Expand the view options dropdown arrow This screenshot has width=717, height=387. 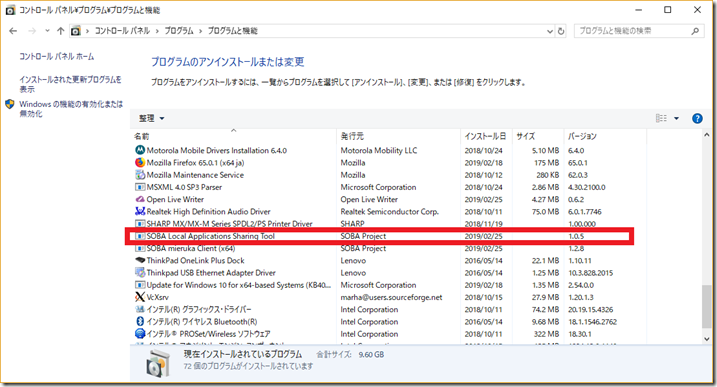click(x=676, y=118)
